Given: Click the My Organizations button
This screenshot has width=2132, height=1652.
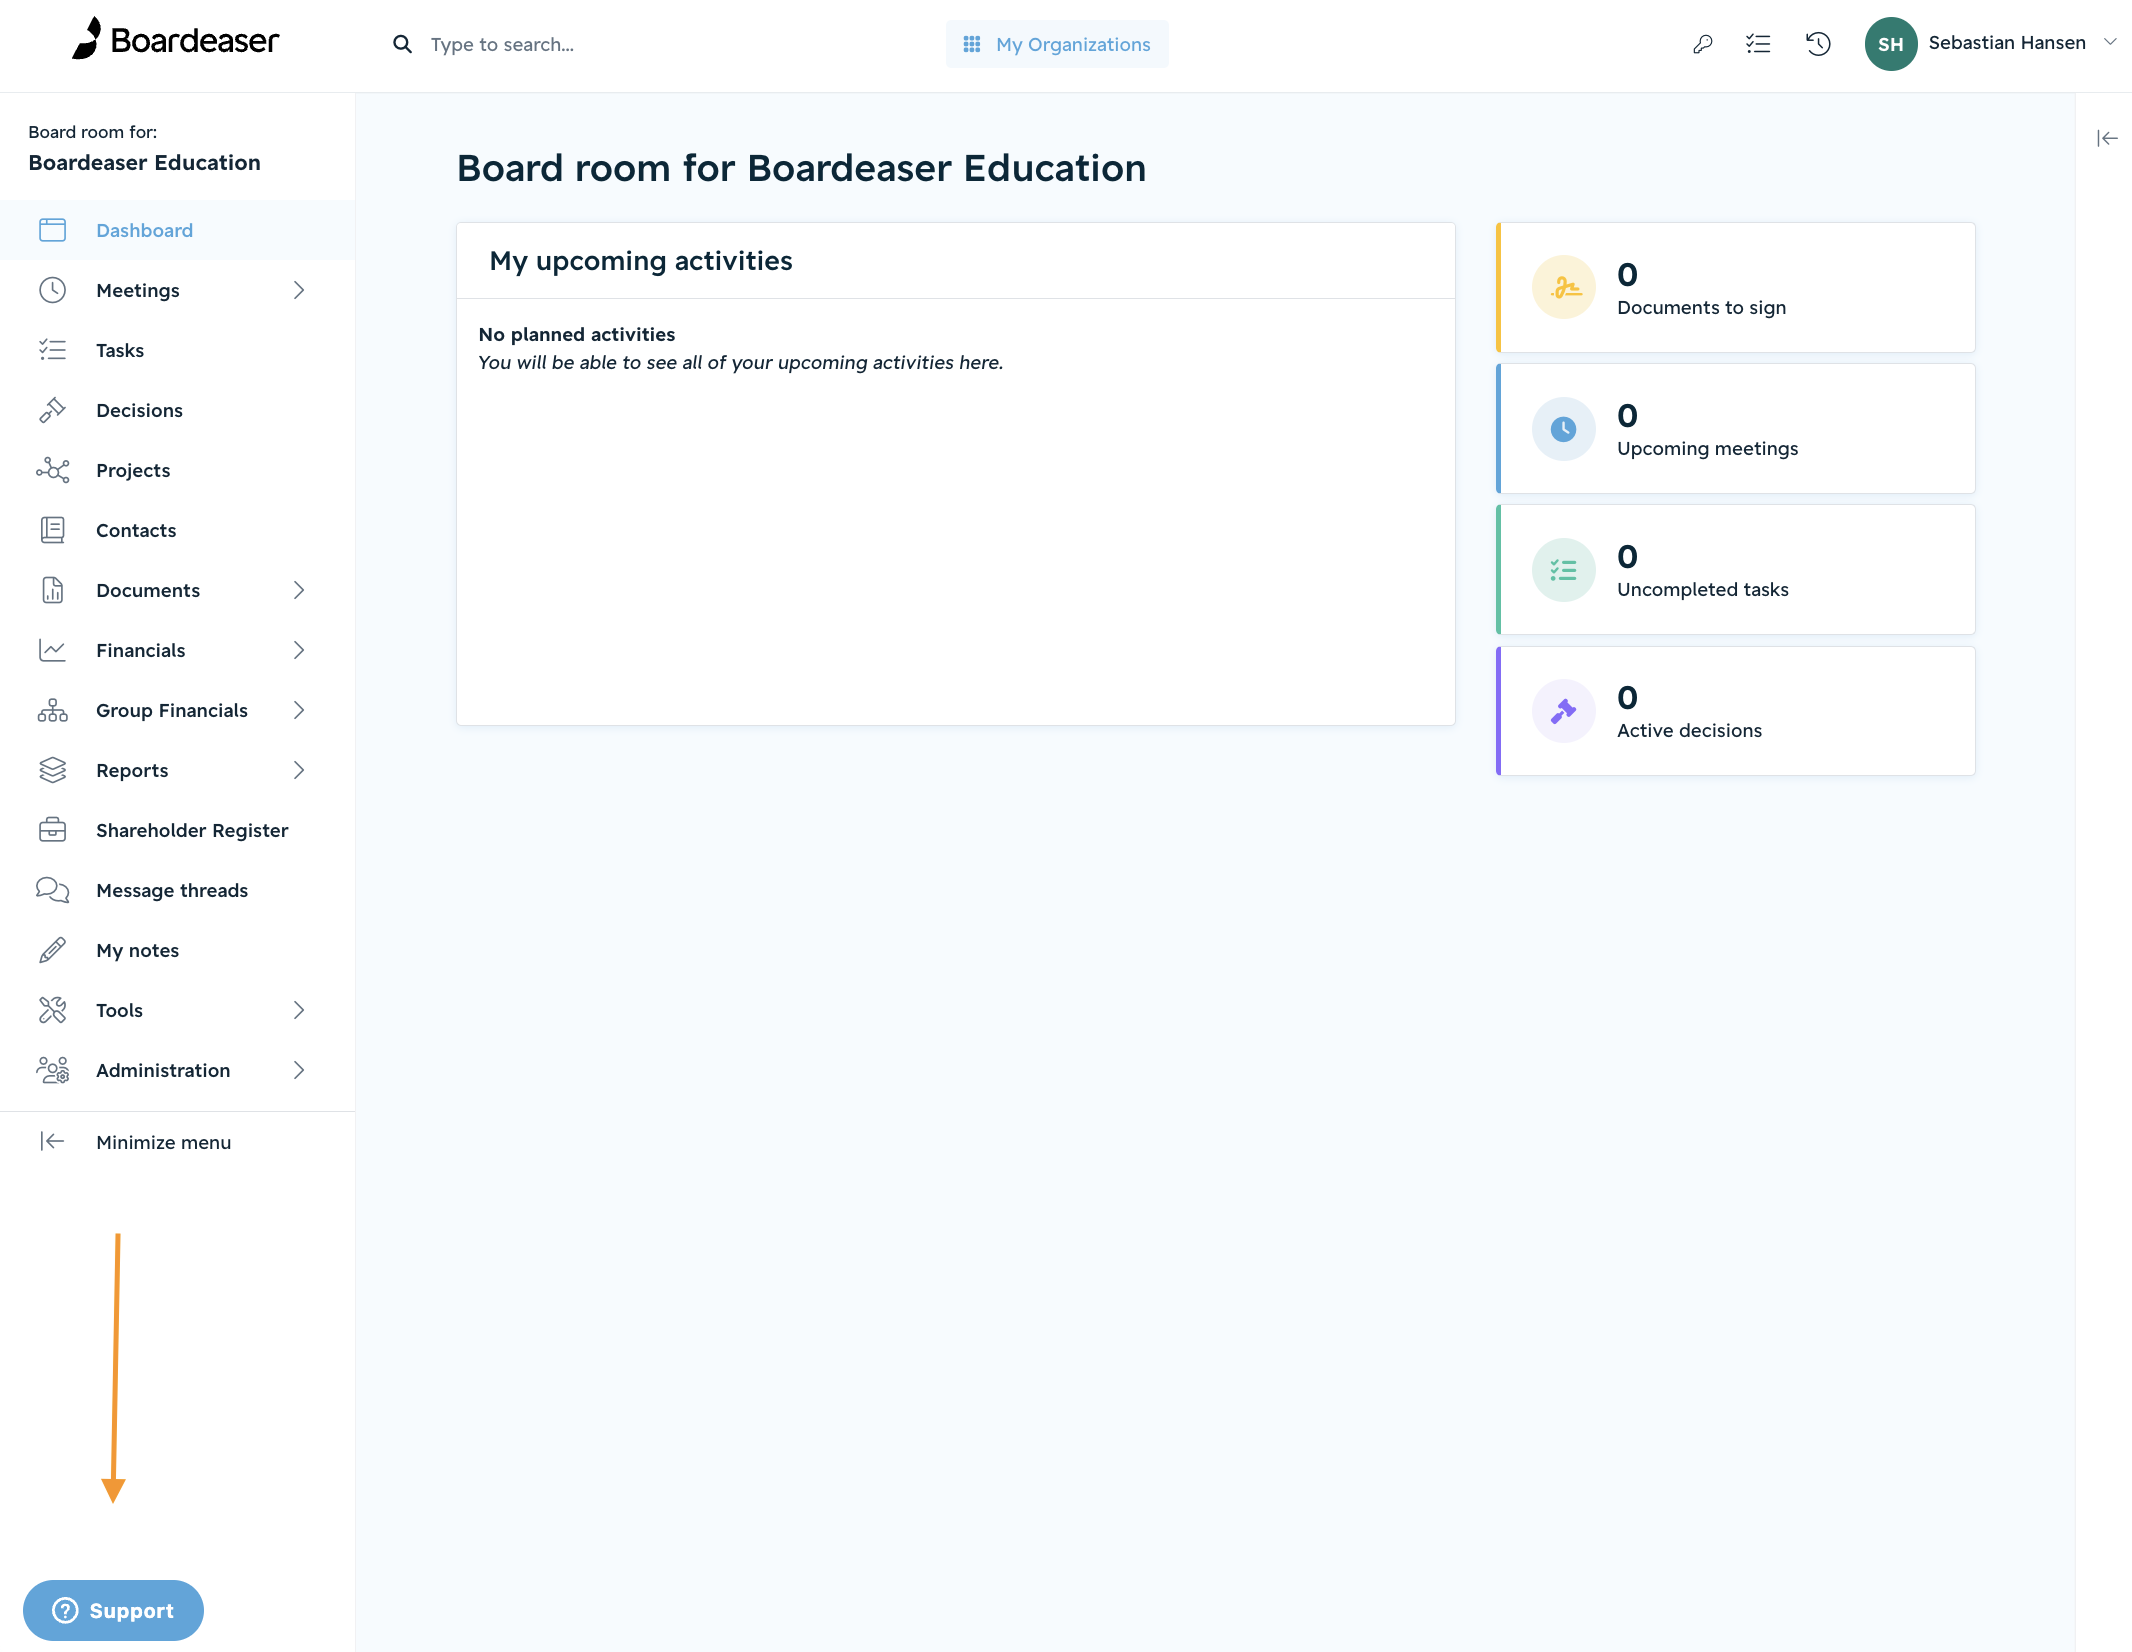Looking at the screenshot, I should (x=1057, y=44).
